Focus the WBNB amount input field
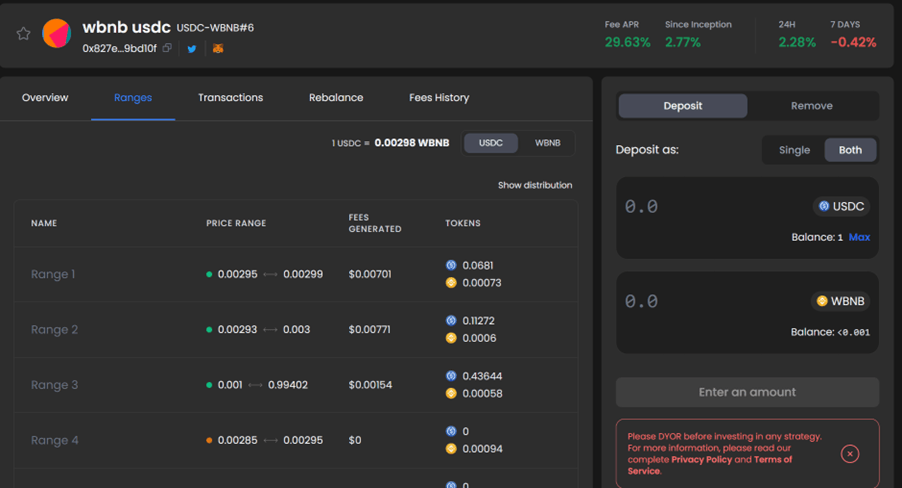The image size is (902, 488). [713, 302]
